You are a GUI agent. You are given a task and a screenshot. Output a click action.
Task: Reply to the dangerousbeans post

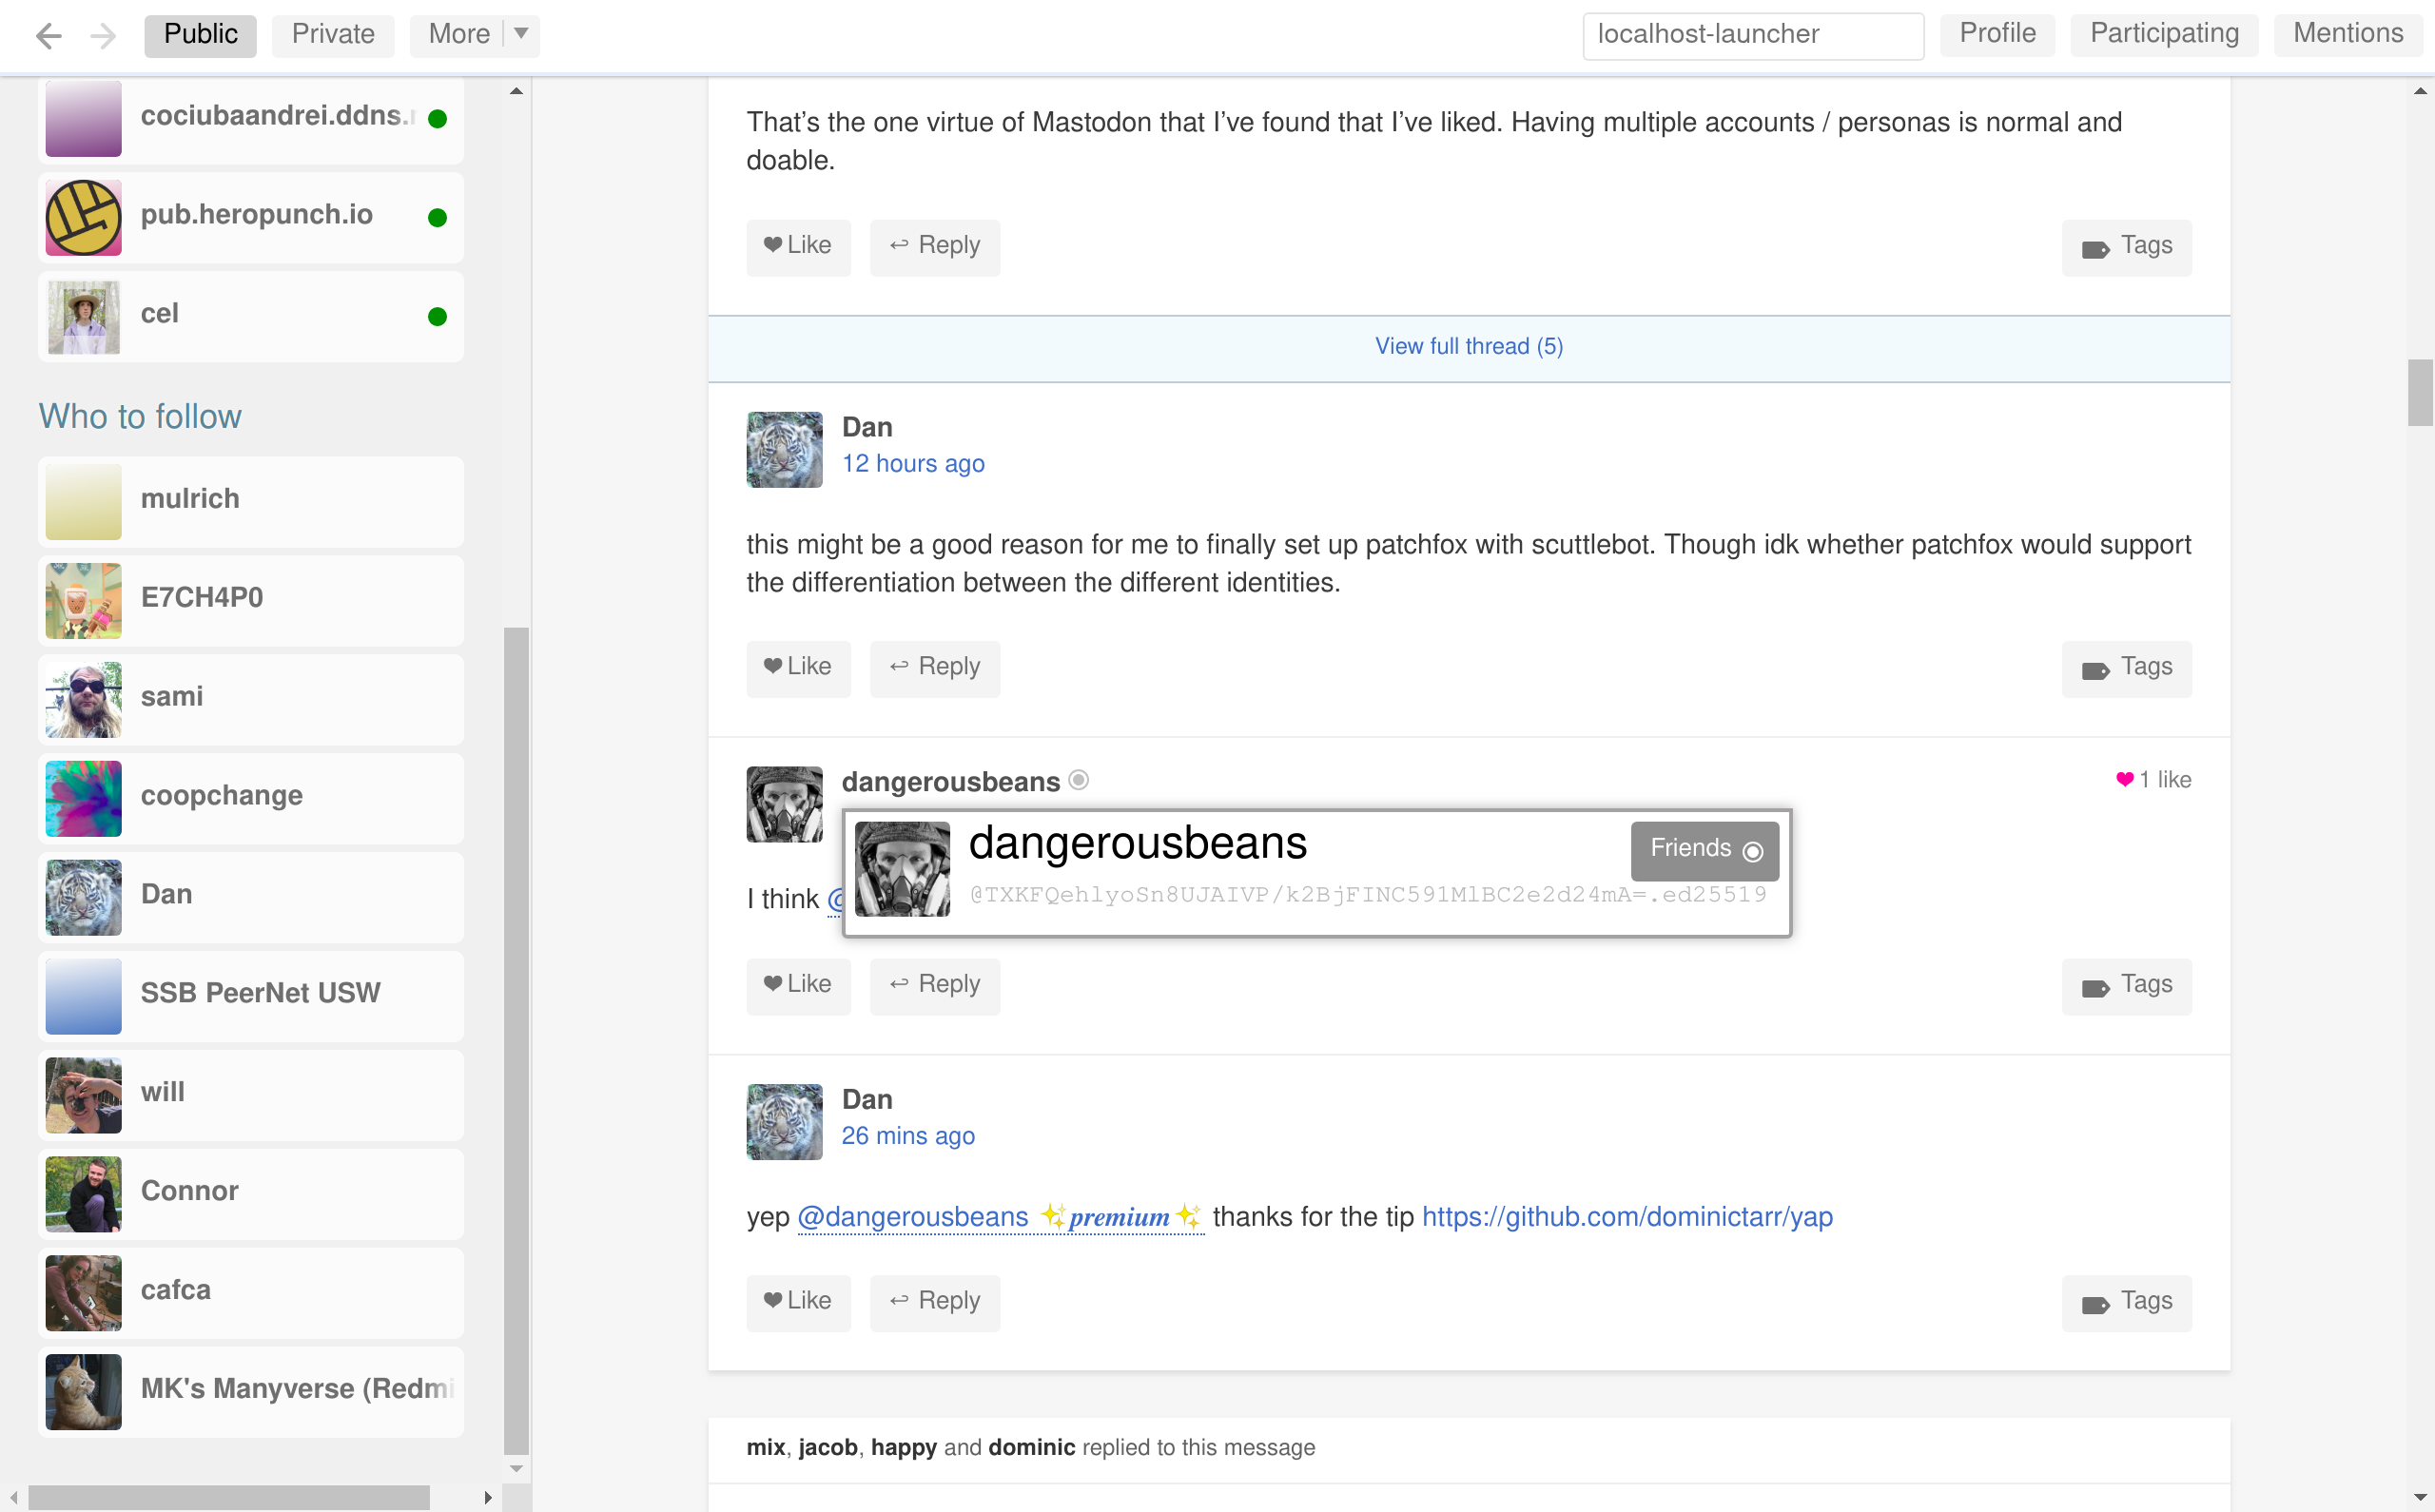pos(935,986)
